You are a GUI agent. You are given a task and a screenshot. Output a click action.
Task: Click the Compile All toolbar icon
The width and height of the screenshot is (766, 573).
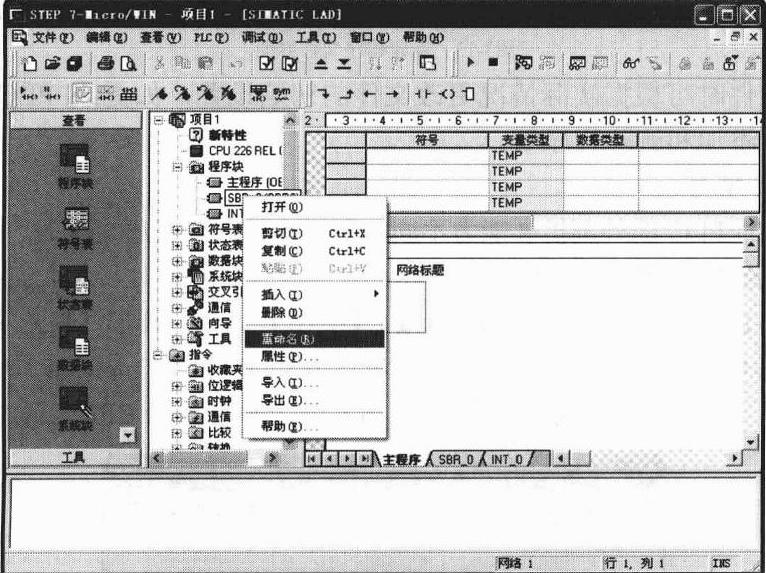click(290, 64)
